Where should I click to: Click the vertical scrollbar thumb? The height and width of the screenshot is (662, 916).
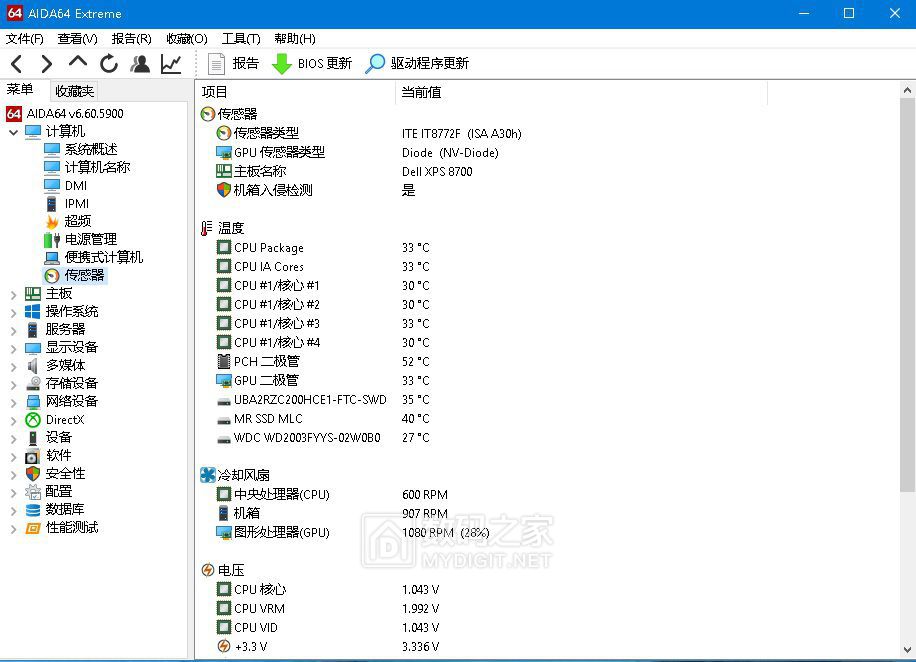click(907, 295)
